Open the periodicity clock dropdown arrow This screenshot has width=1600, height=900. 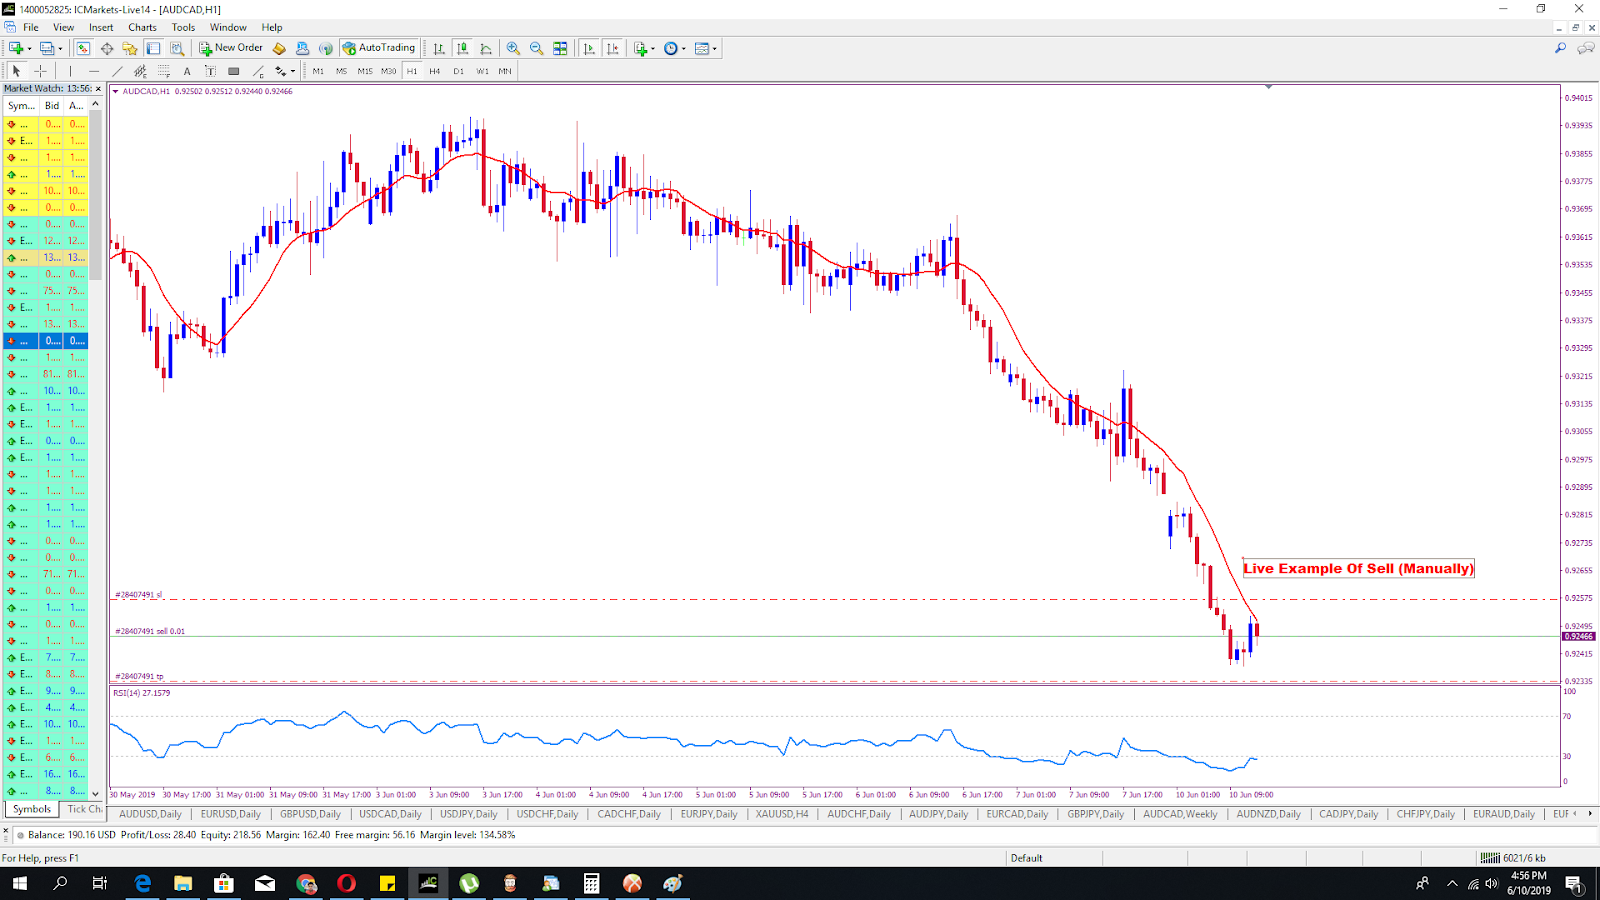click(683, 48)
